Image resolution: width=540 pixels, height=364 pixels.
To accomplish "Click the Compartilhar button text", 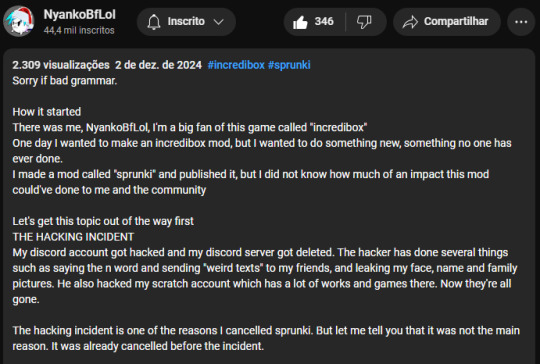I will (x=456, y=21).
